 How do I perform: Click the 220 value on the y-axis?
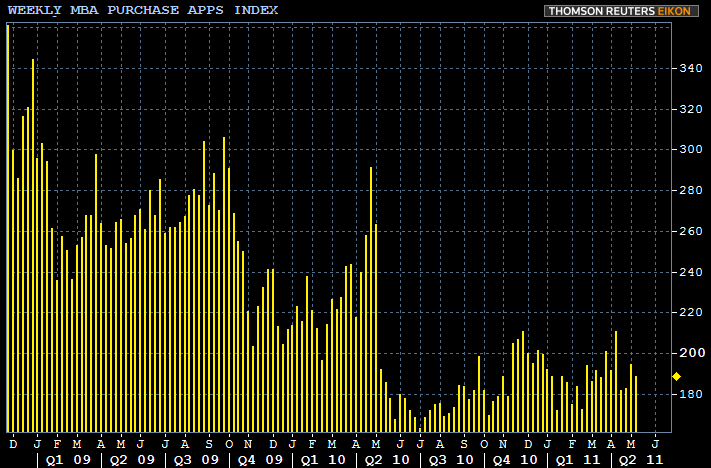click(x=689, y=313)
